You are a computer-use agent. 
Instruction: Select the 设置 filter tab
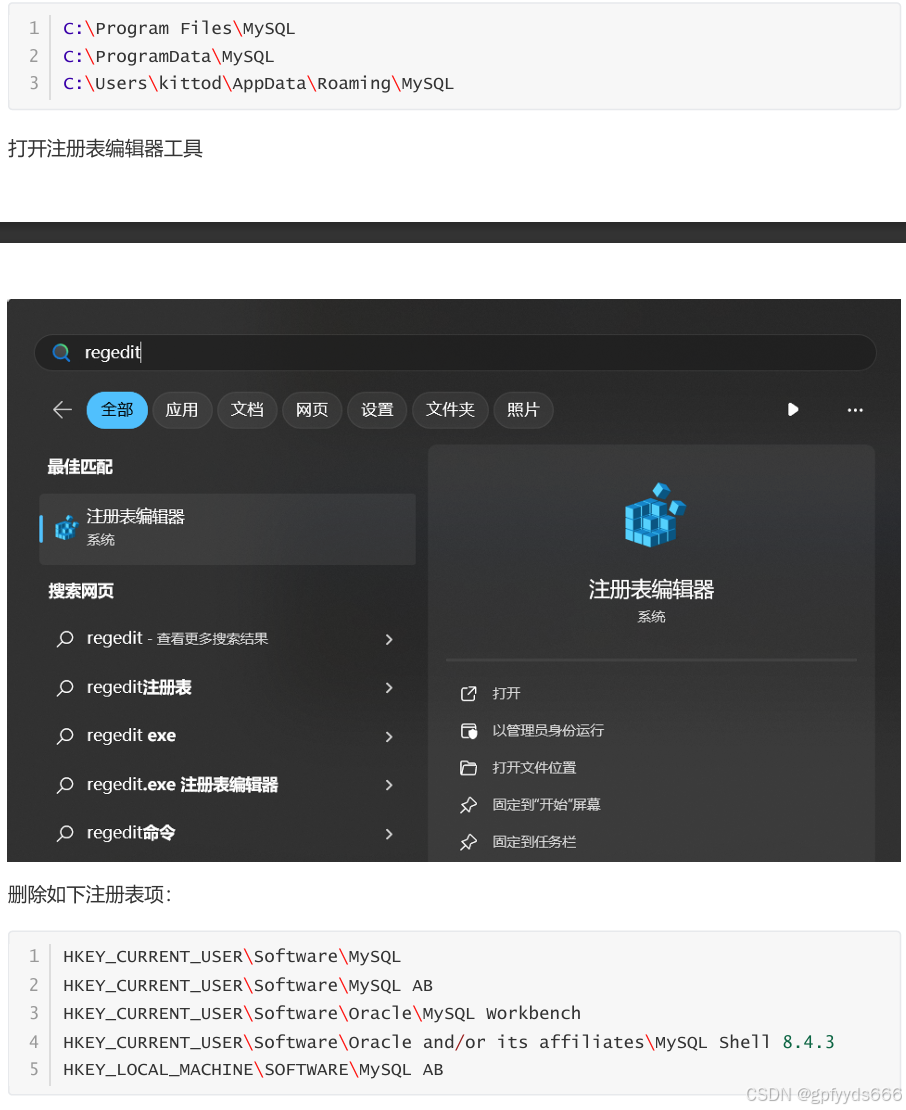[377, 410]
